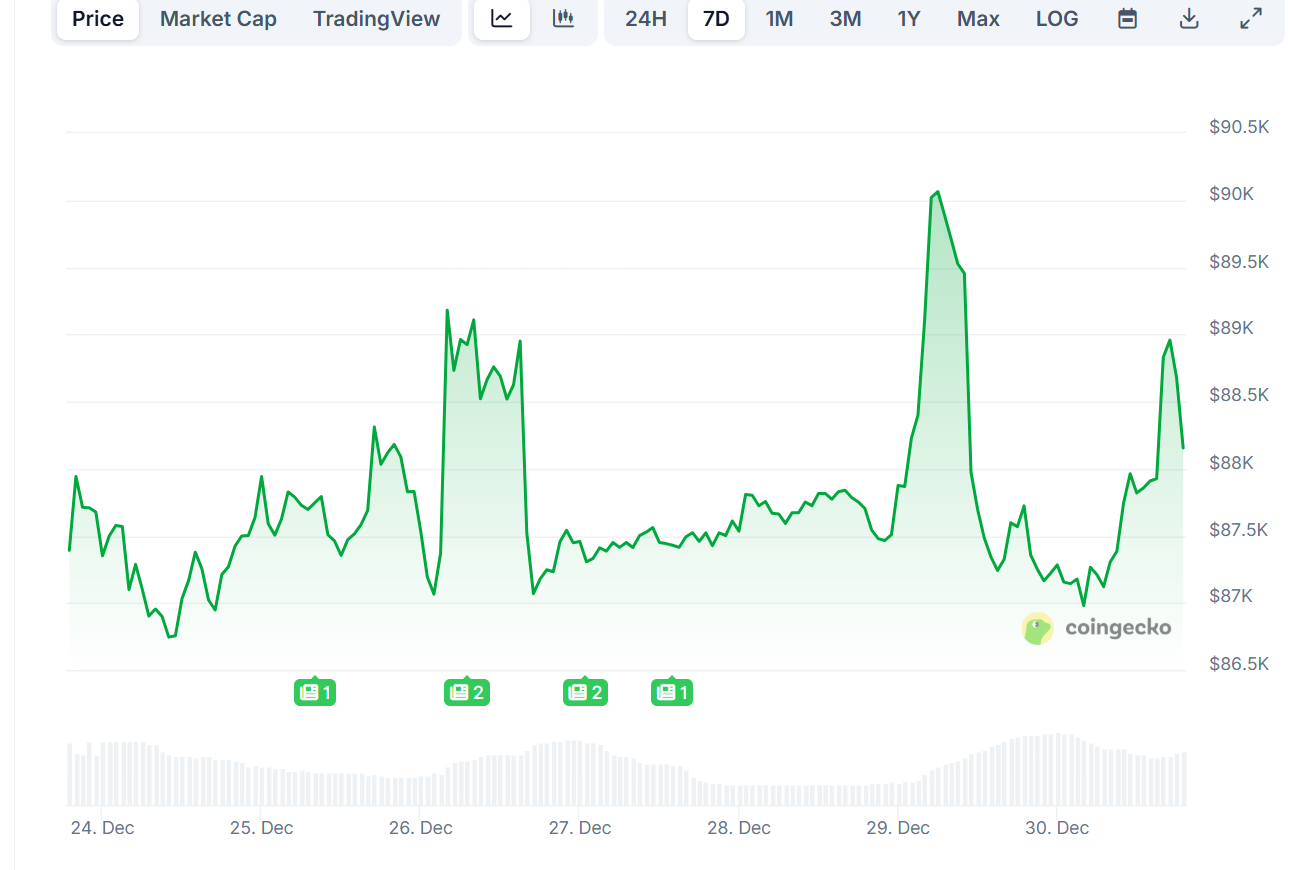Image resolution: width=1294 pixels, height=870 pixels.
Task: Open news marker with 2 near 27 Dec
Action: pyautogui.click(x=585, y=692)
